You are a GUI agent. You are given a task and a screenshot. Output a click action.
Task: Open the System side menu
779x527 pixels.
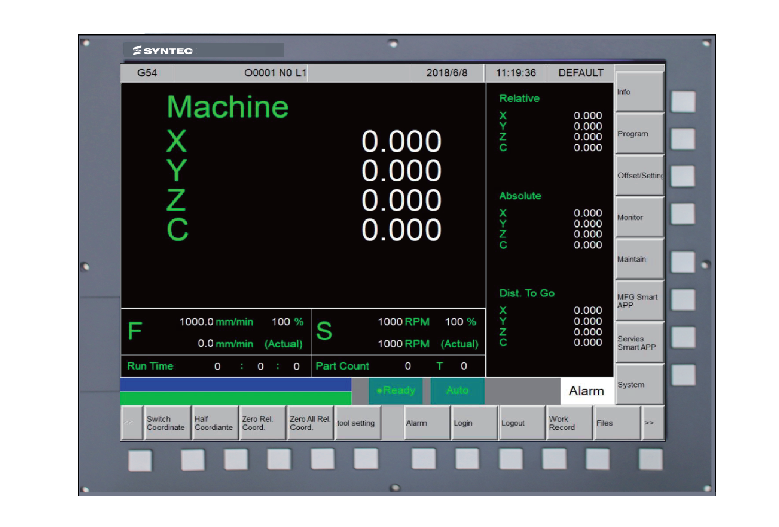tap(639, 384)
